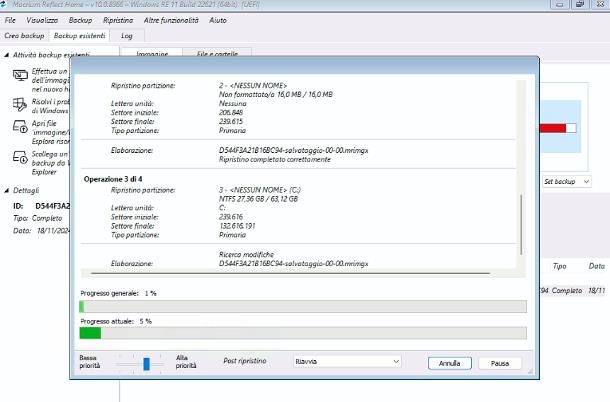Open the Set backup dropdown

click(566, 182)
